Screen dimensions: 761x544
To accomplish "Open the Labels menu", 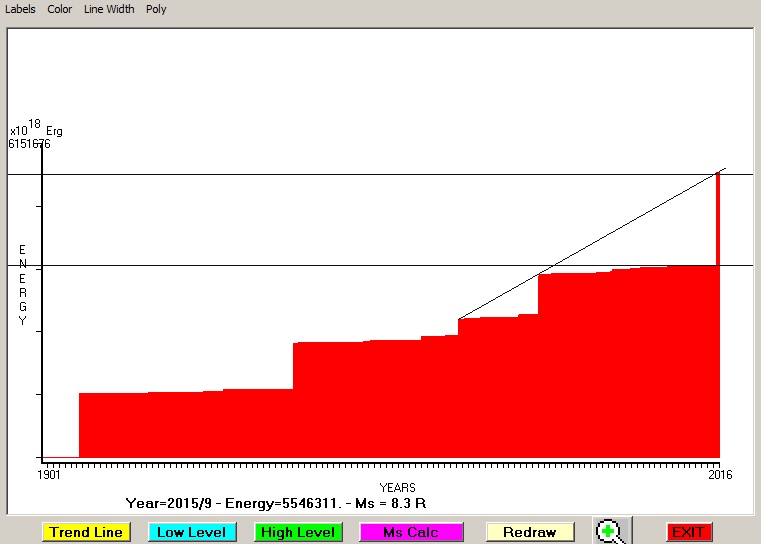I will pyautogui.click(x=20, y=9).
